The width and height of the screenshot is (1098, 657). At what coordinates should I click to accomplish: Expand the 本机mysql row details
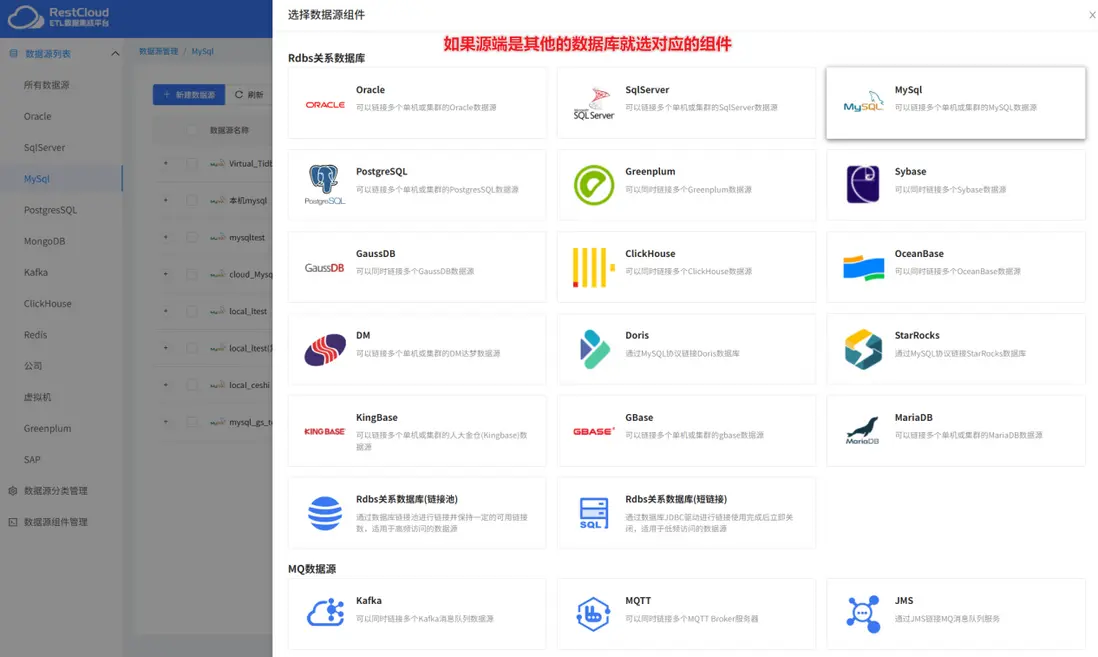tap(166, 200)
